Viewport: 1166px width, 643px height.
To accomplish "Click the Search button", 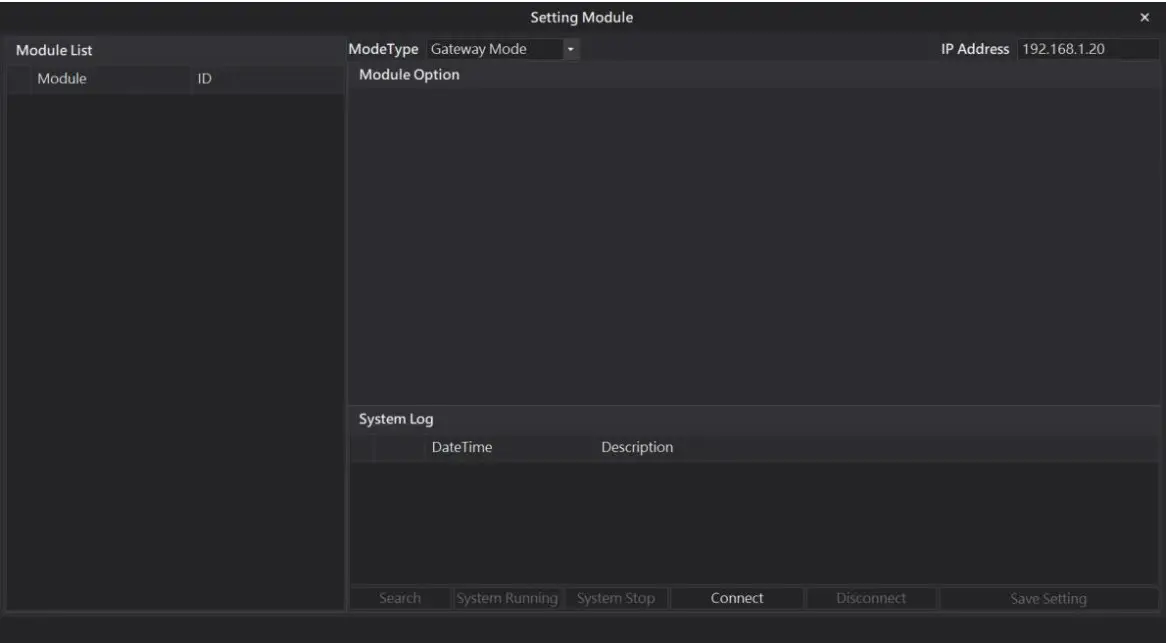I will pyautogui.click(x=400, y=598).
